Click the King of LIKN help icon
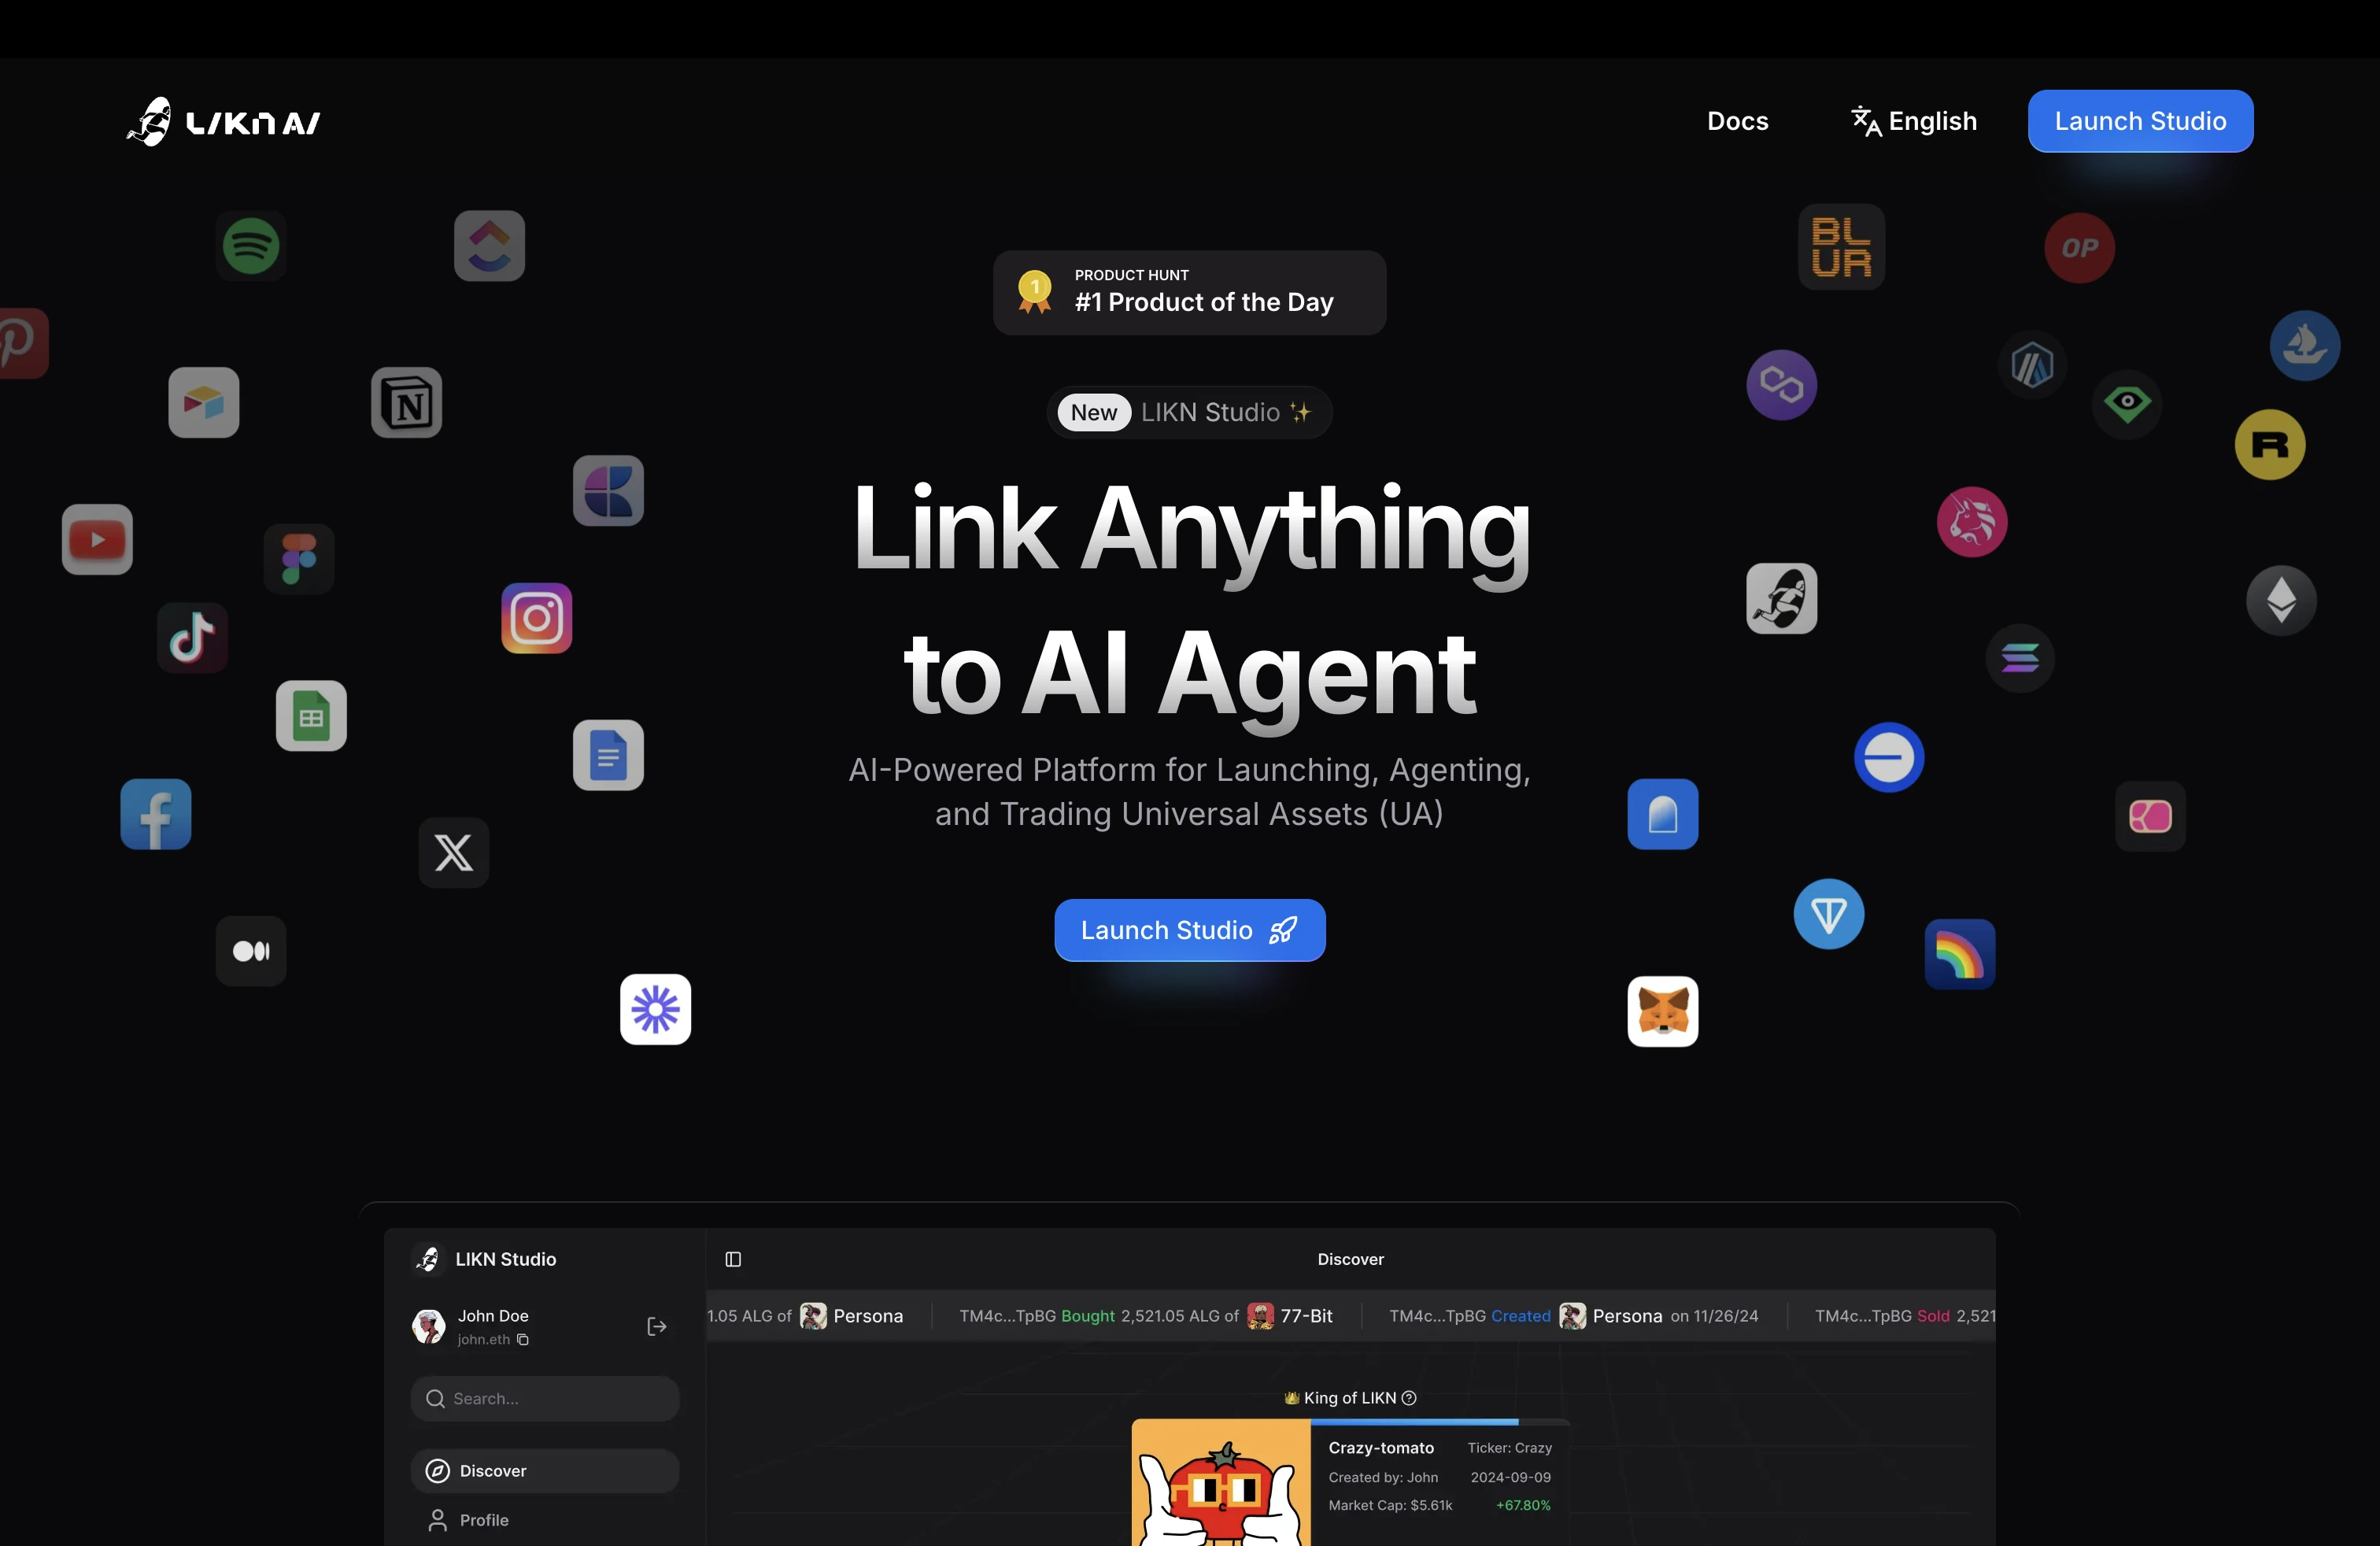The height and width of the screenshot is (1546, 2380). coord(1409,1398)
